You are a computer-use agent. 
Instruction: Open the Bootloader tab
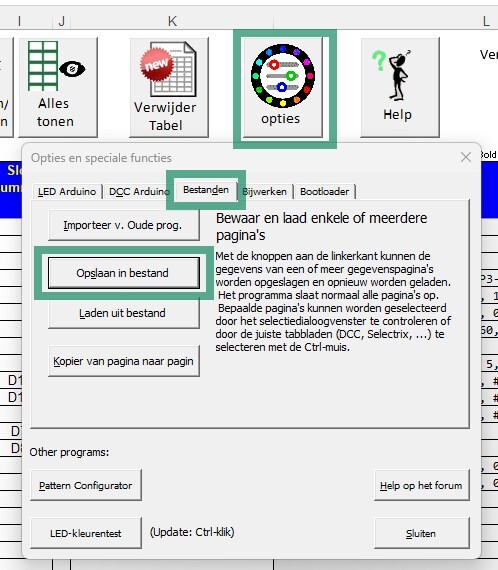tap(325, 192)
